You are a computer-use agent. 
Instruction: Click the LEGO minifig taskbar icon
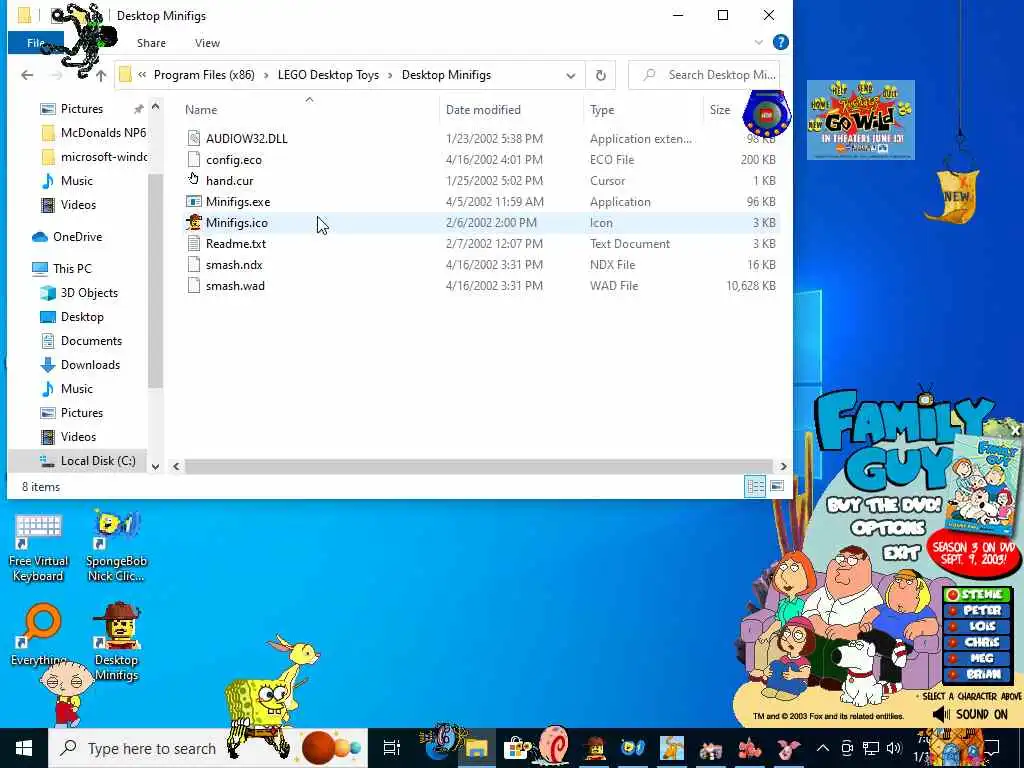point(594,748)
